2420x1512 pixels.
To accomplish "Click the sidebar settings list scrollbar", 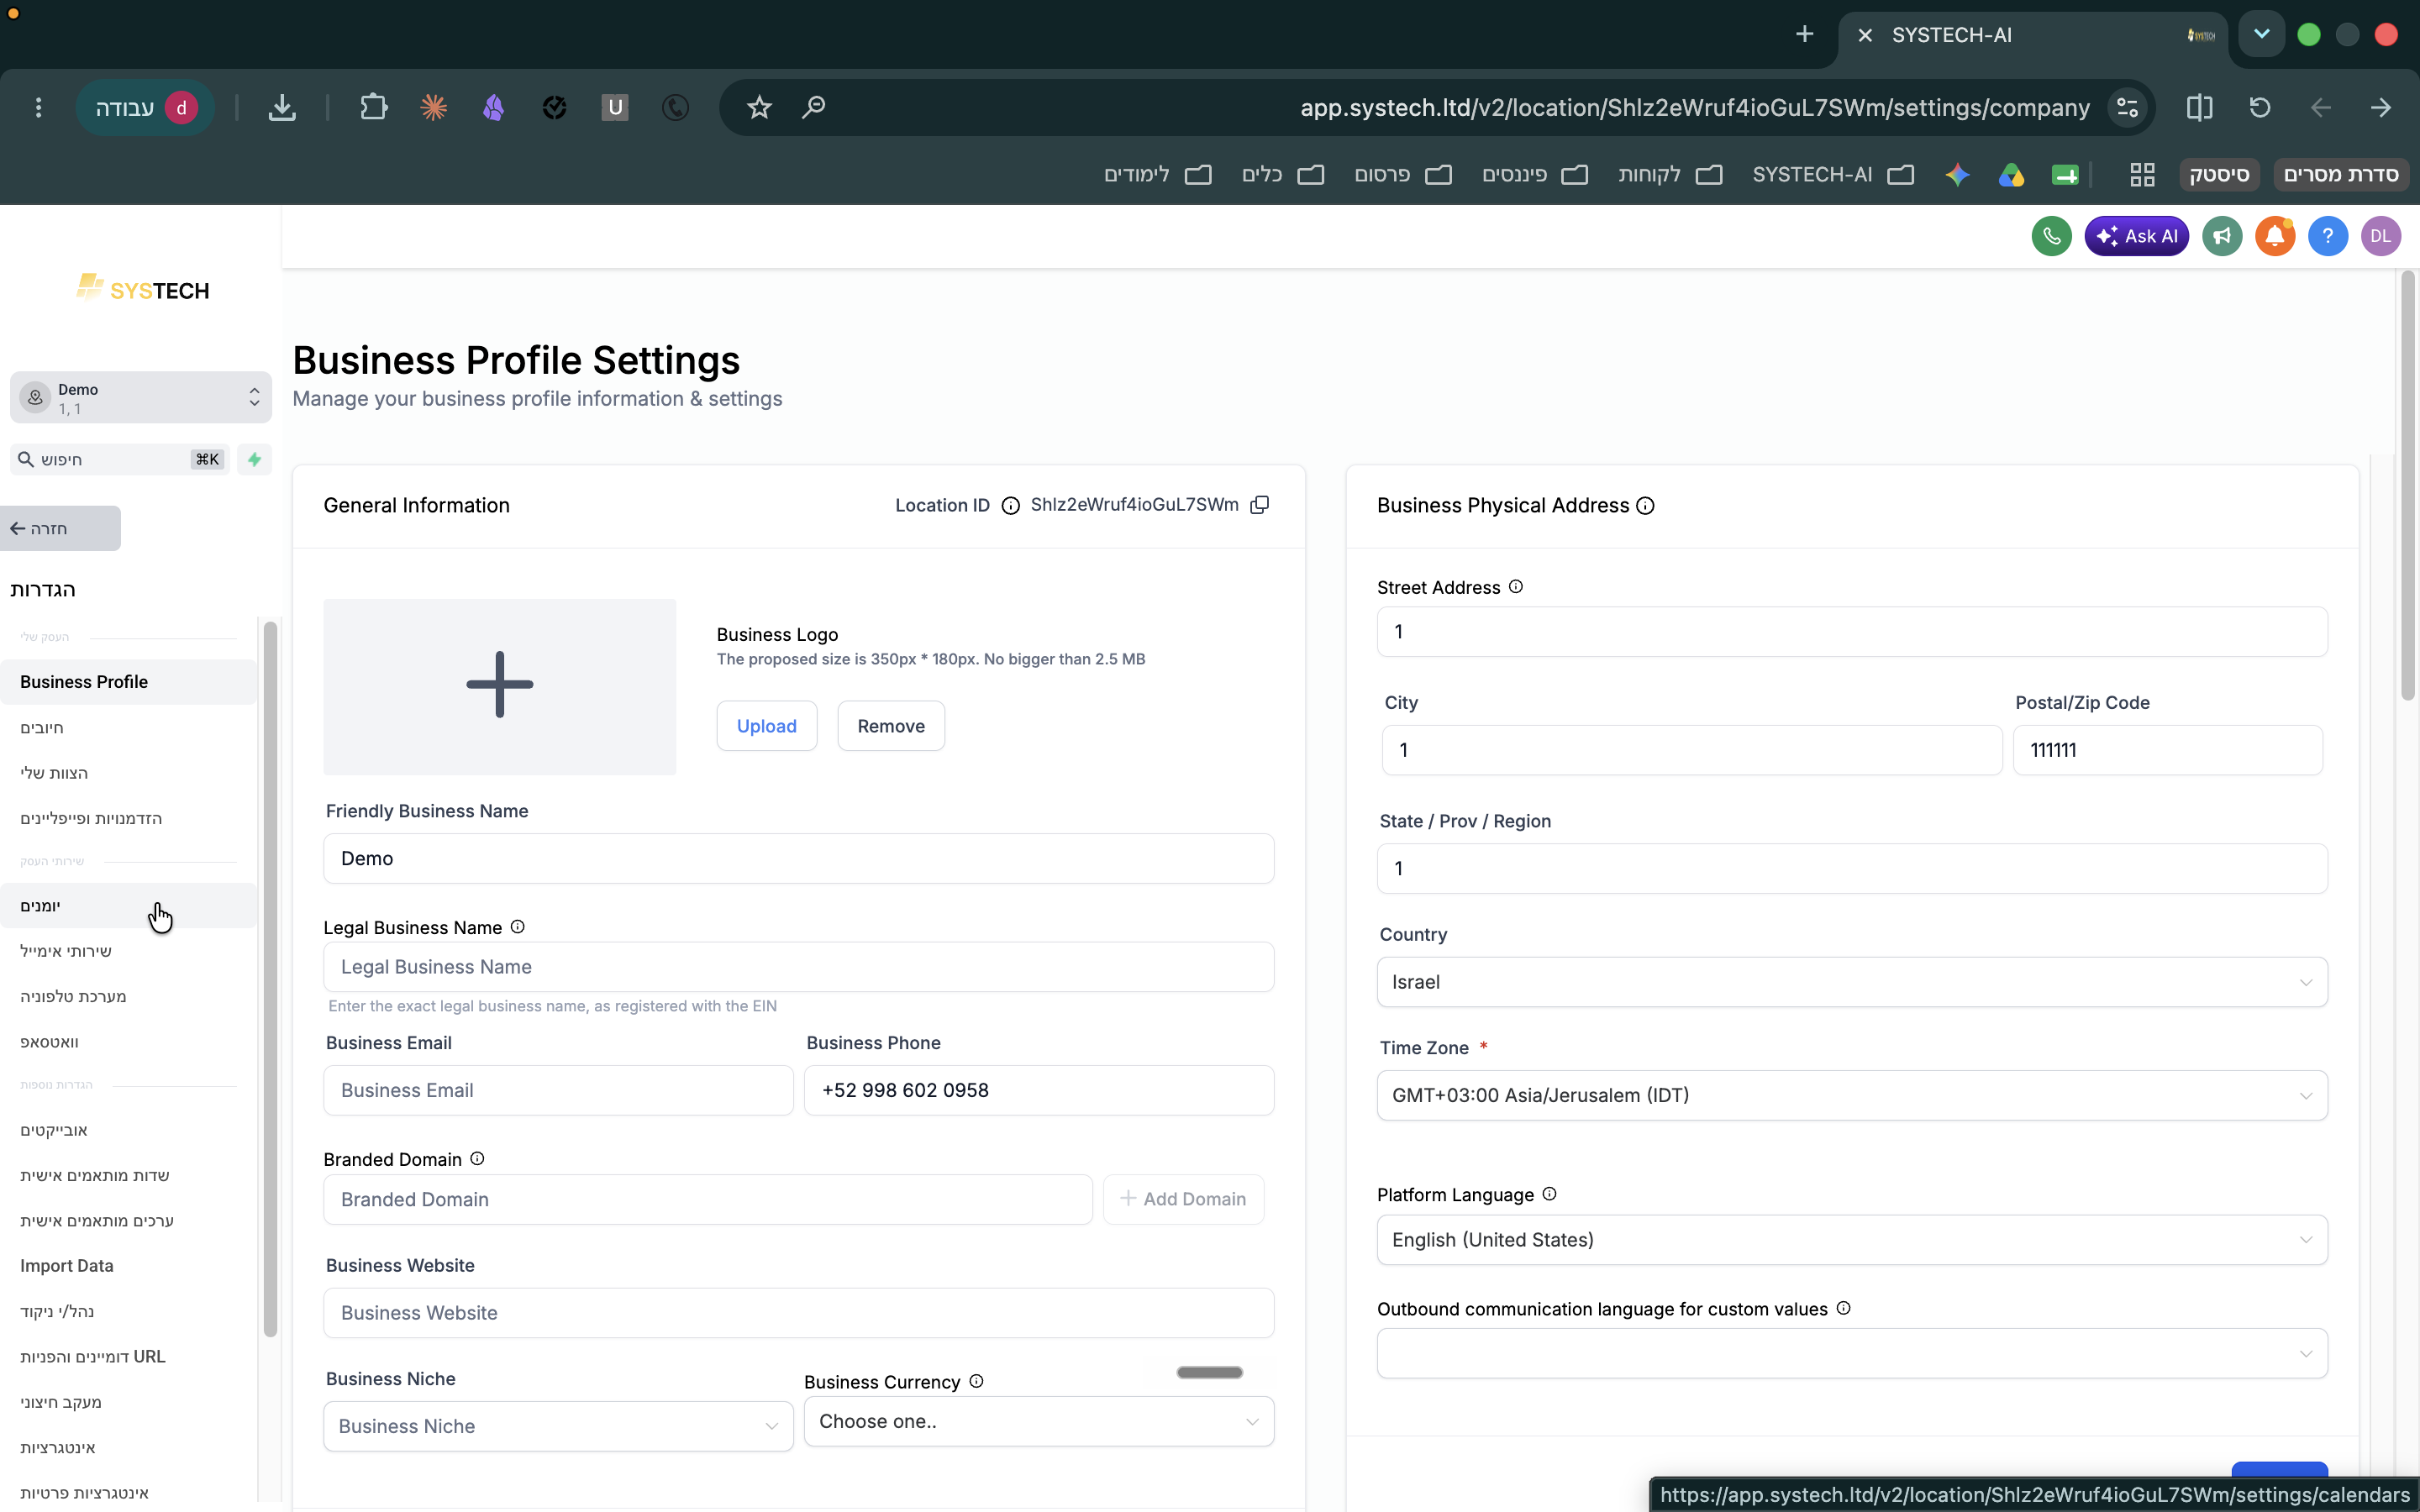I will click(270, 979).
